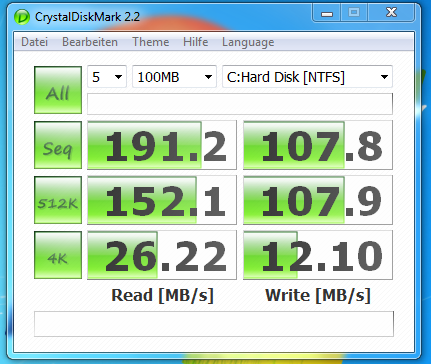Open the Language menu
431x364 pixels.
tap(248, 42)
